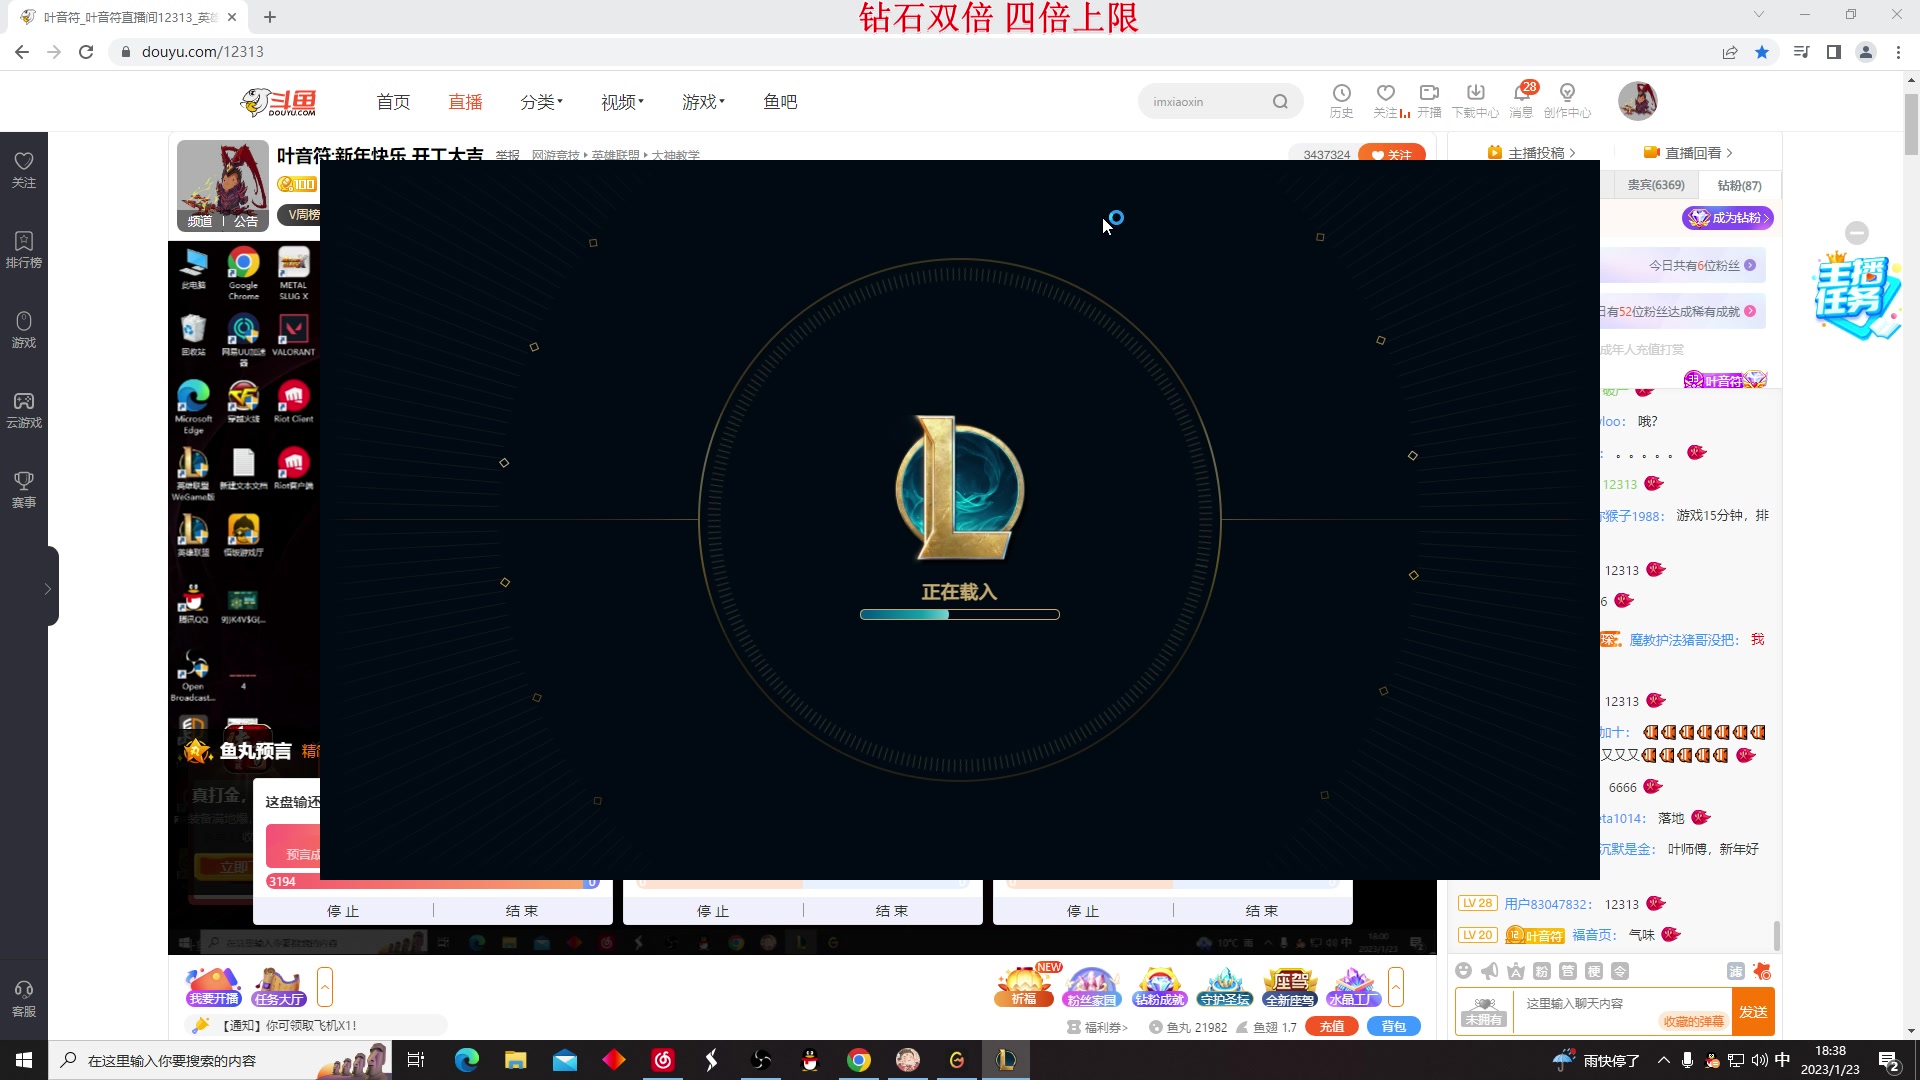
Task: Toggle the 梗 meme chat toolbar option
Action: pos(1594,971)
